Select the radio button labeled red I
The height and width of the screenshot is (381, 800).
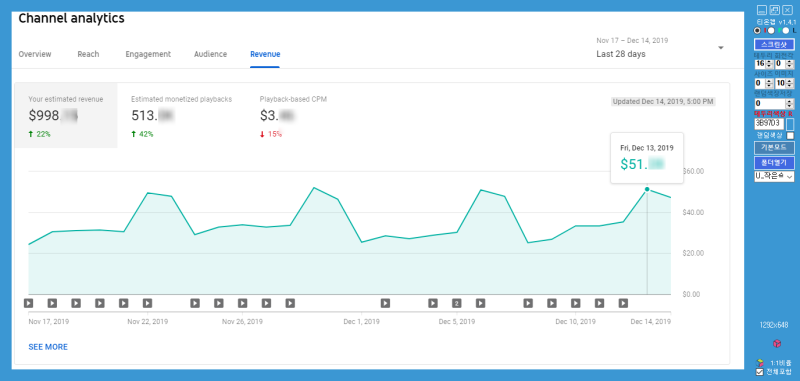pos(757,31)
